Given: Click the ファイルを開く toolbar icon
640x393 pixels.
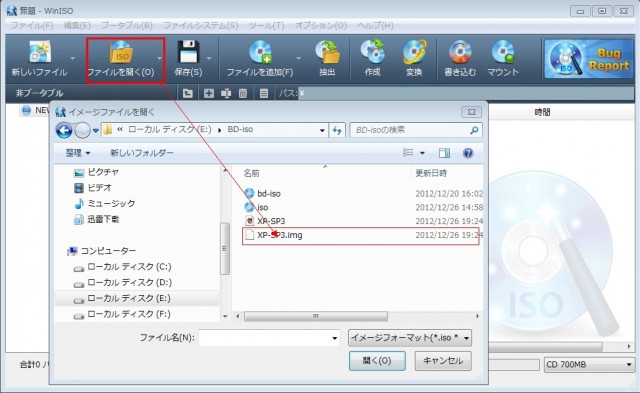Looking at the screenshot, I should [x=121, y=52].
